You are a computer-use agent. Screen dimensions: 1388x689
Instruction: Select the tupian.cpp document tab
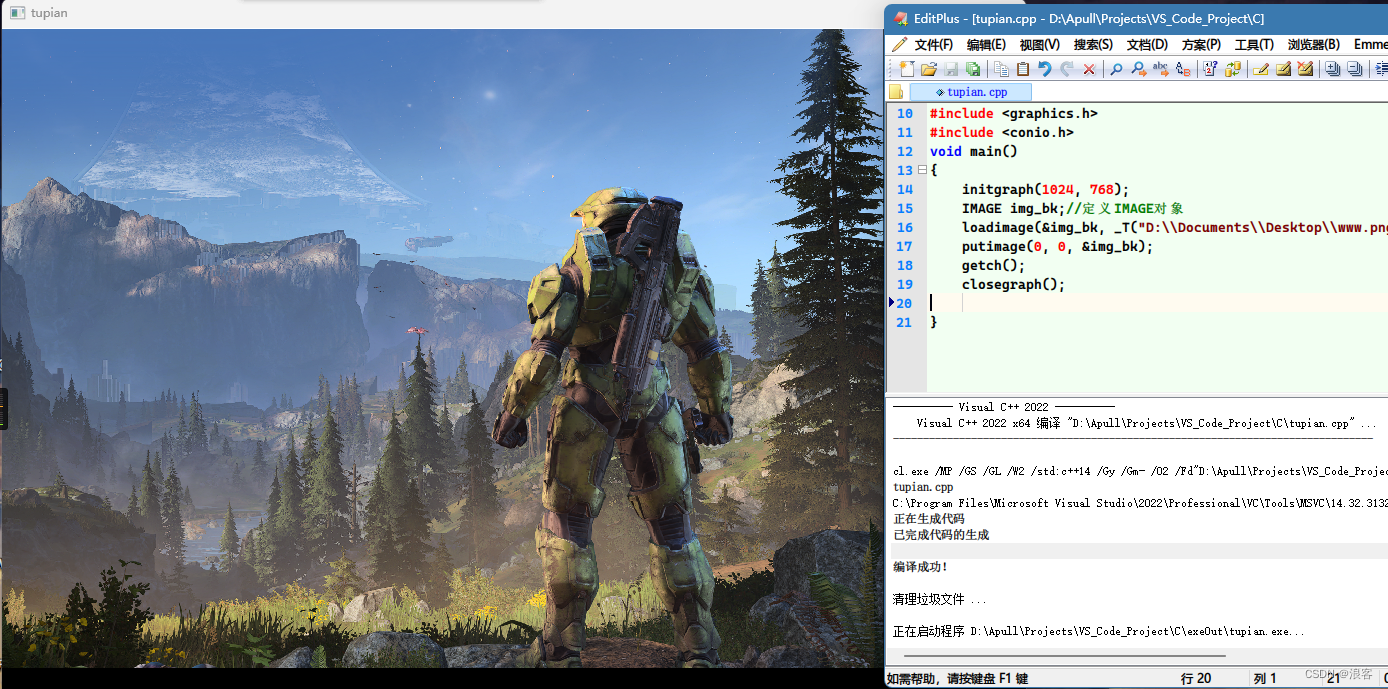click(970, 92)
